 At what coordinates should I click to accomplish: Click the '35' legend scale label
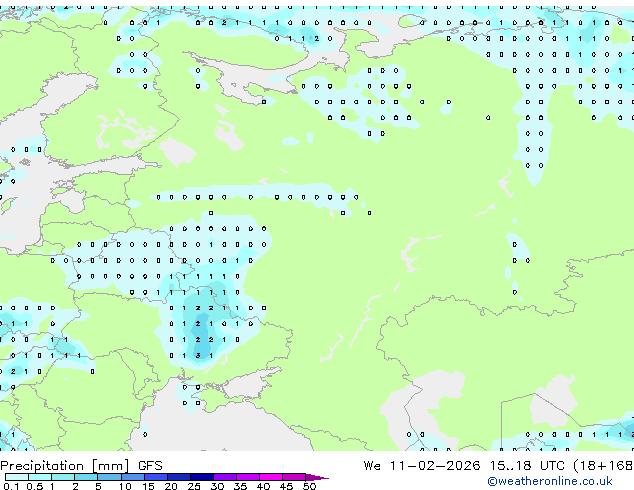(240, 486)
